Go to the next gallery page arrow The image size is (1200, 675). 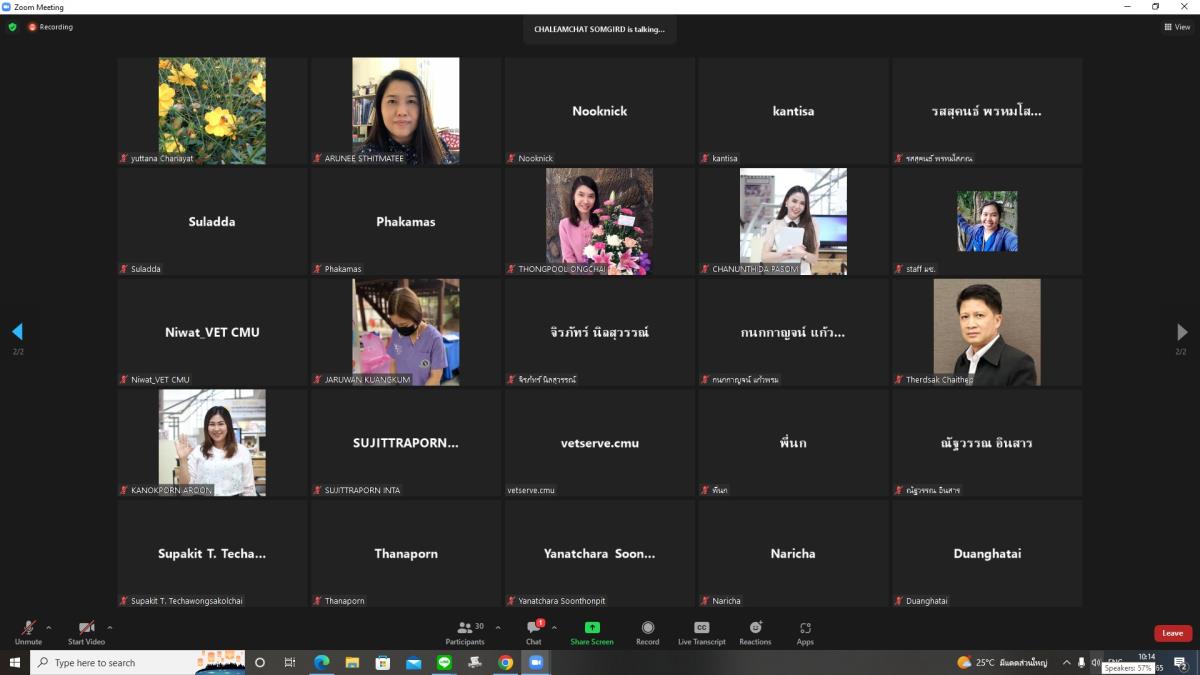click(x=1182, y=332)
